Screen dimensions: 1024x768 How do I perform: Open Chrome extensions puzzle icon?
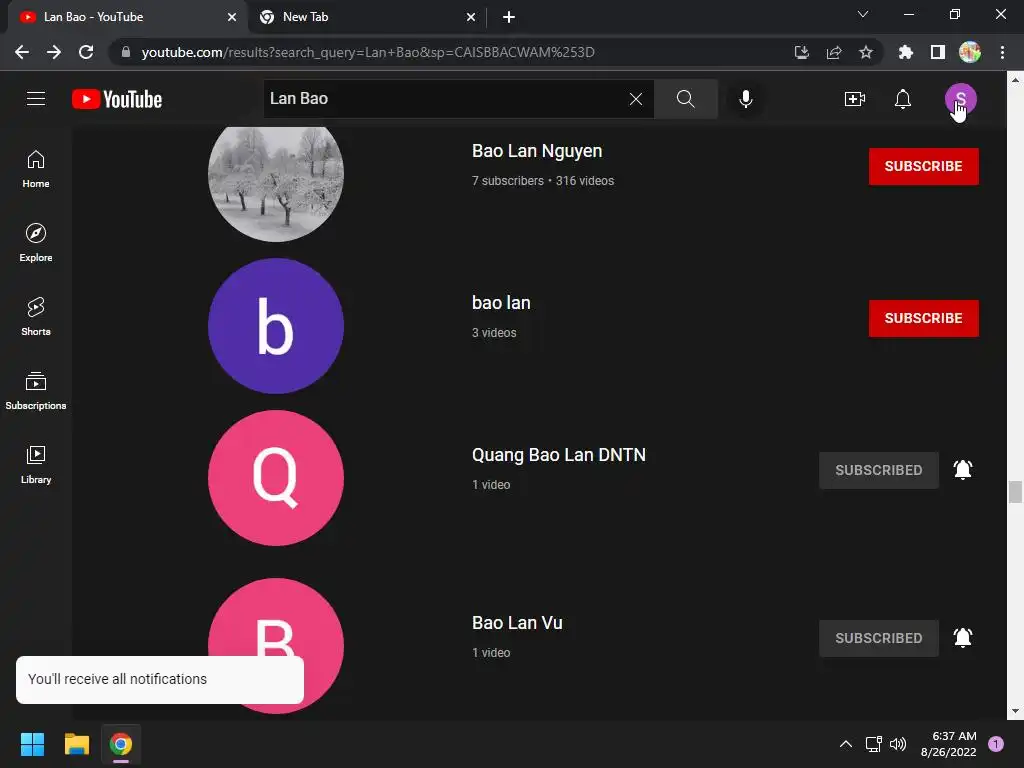[x=905, y=52]
